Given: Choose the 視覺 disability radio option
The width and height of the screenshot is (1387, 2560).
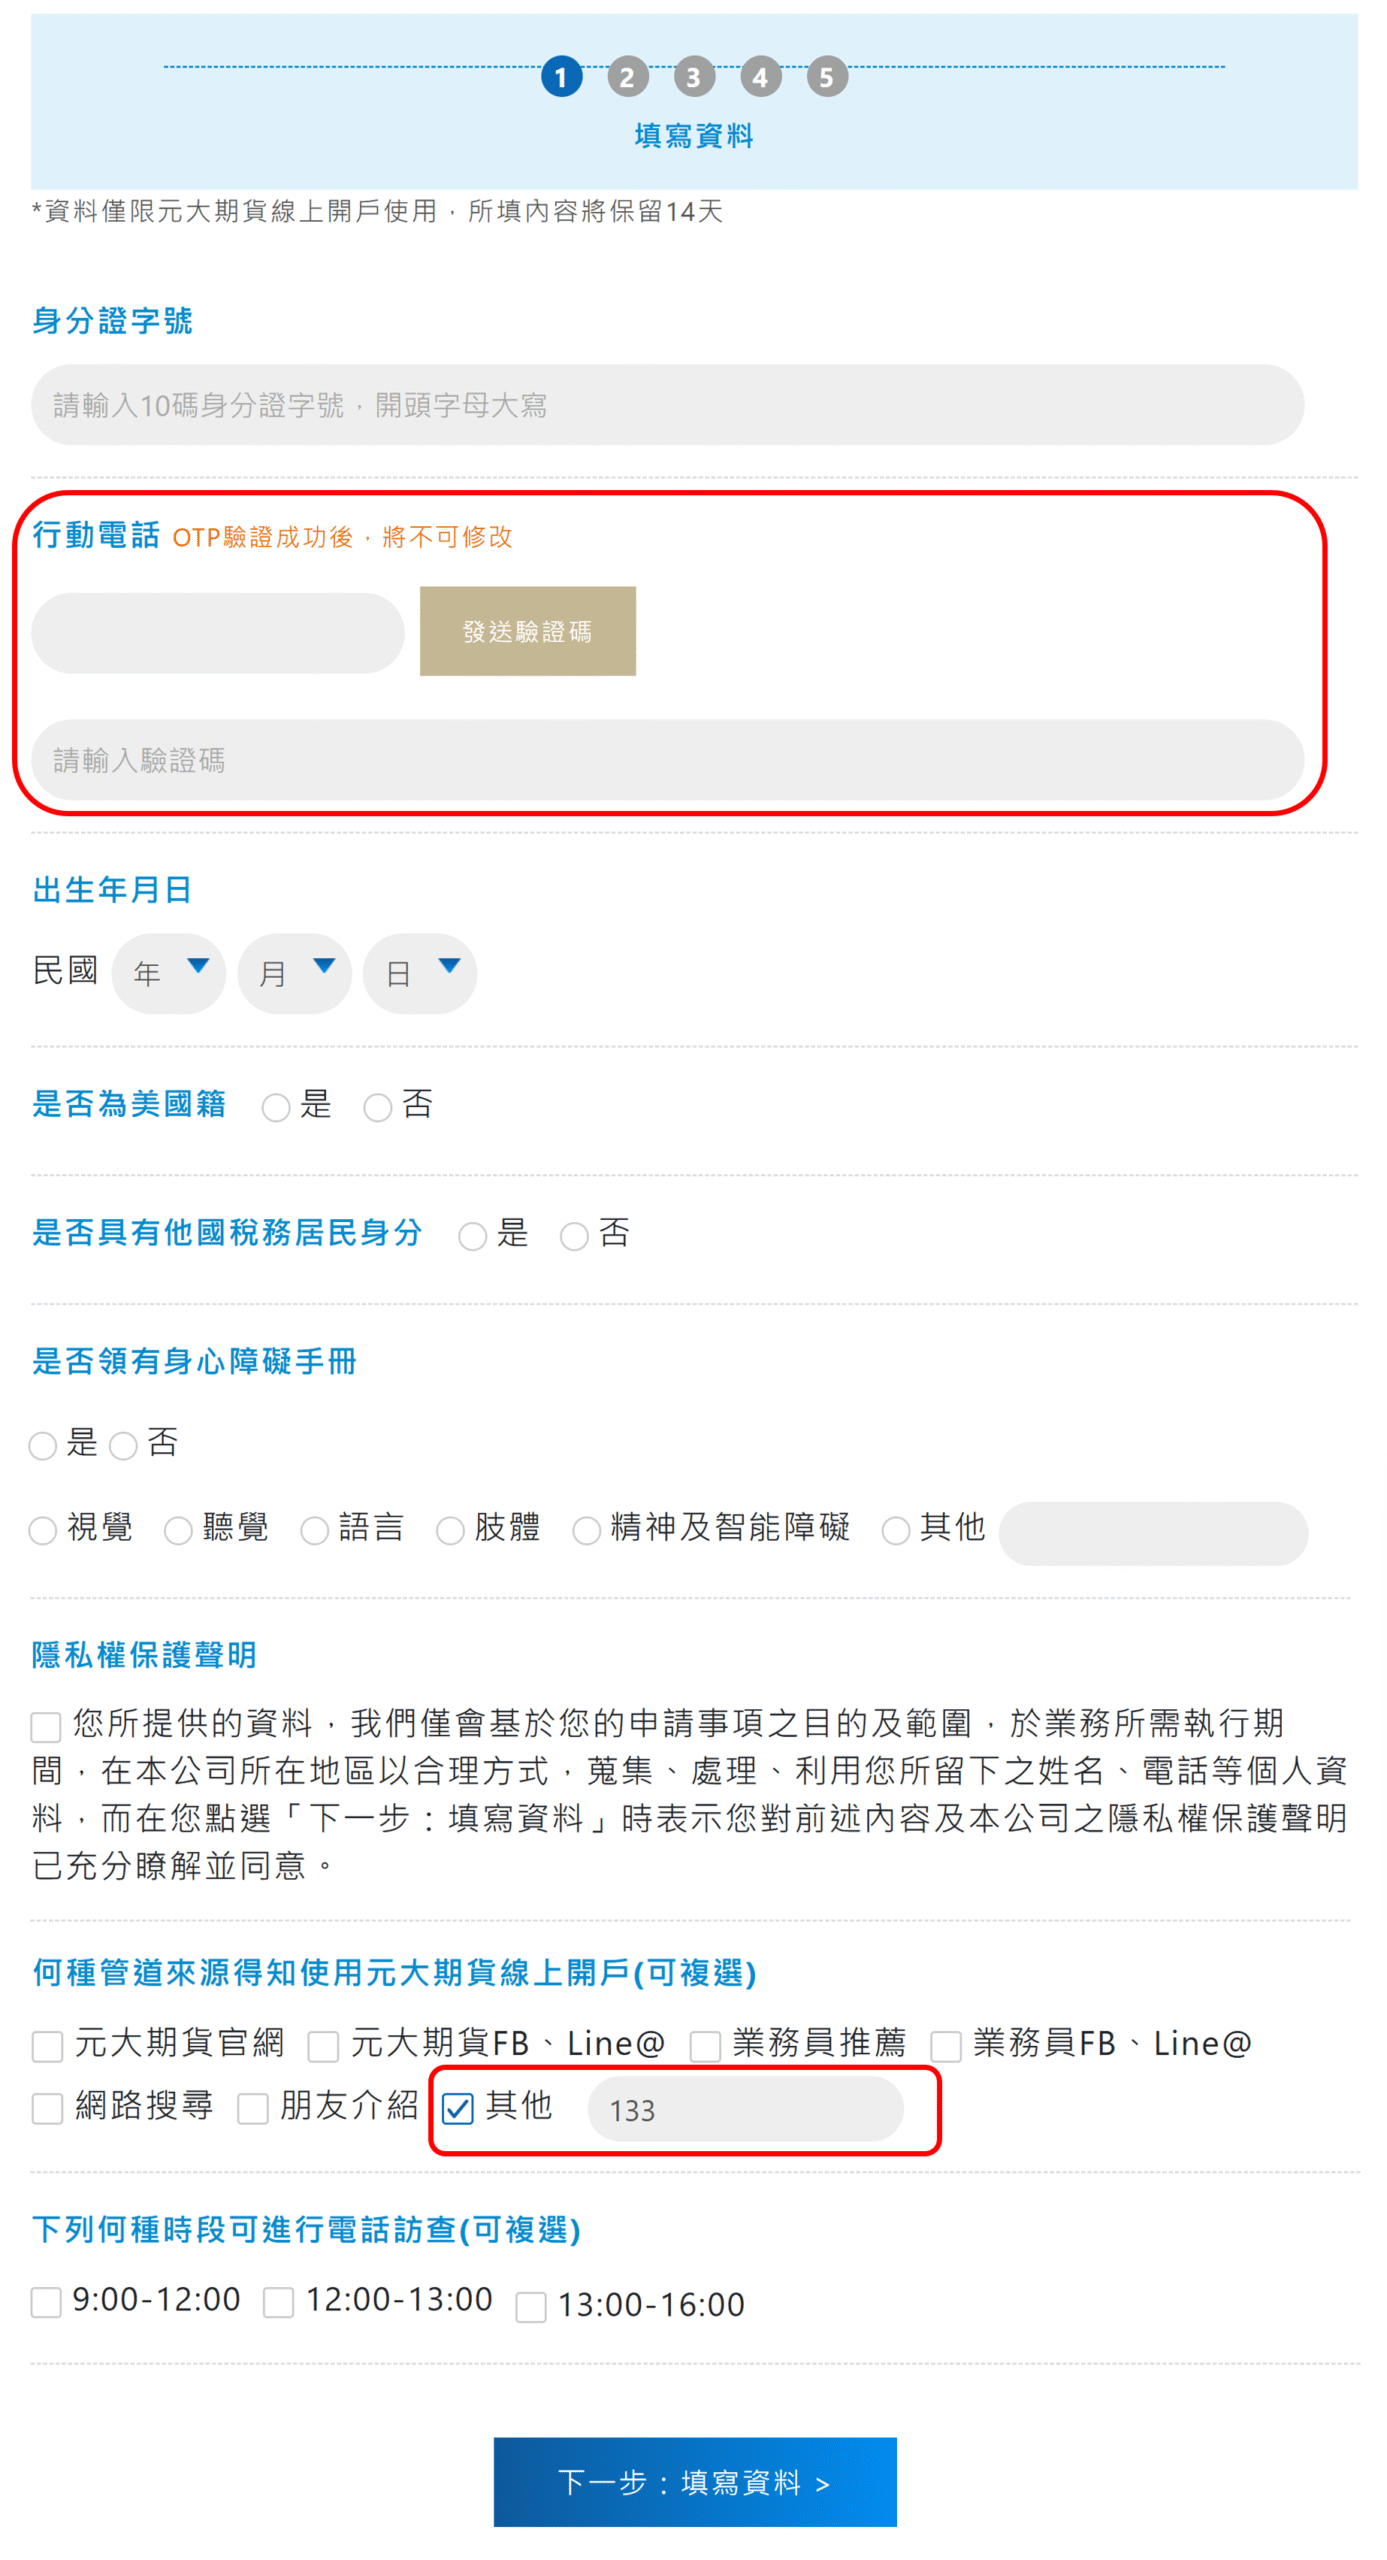Looking at the screenshot, I should coord(43,1529).
